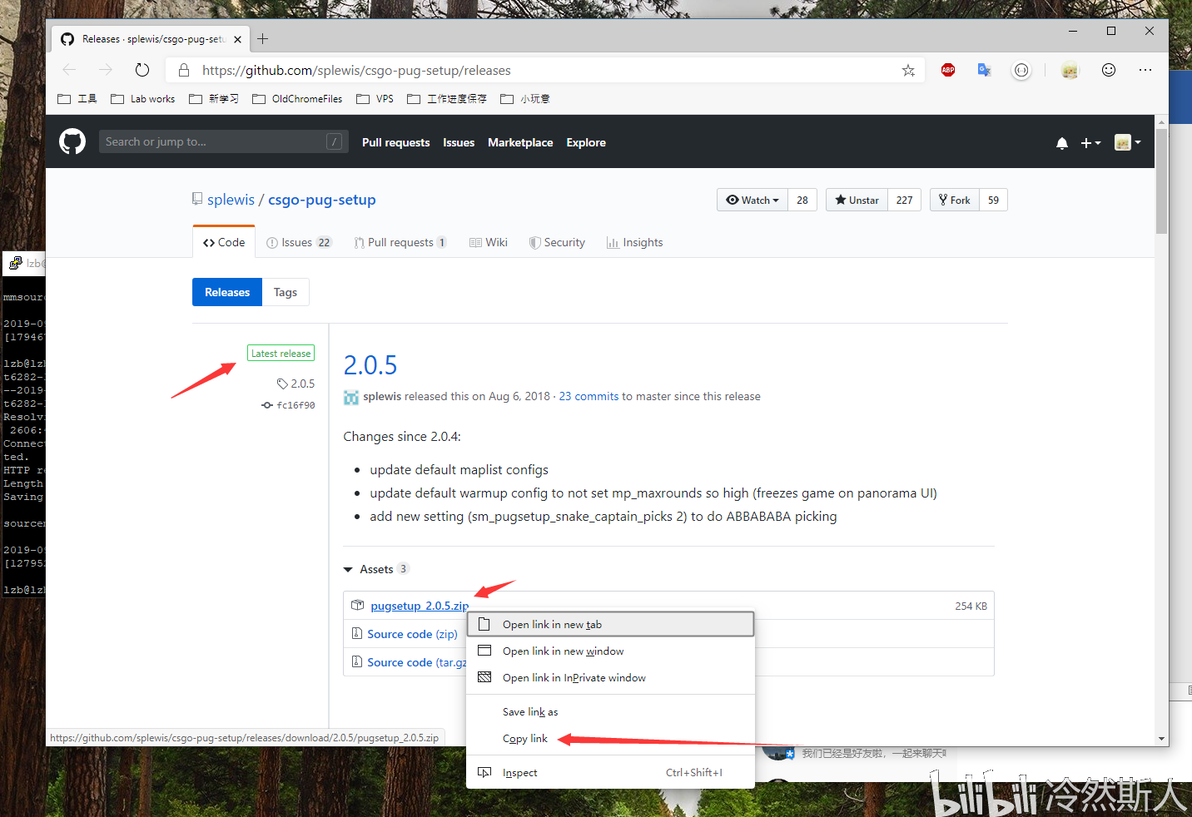Click the 28 watchers count
1192x817 pixels.
pos(802,200)
